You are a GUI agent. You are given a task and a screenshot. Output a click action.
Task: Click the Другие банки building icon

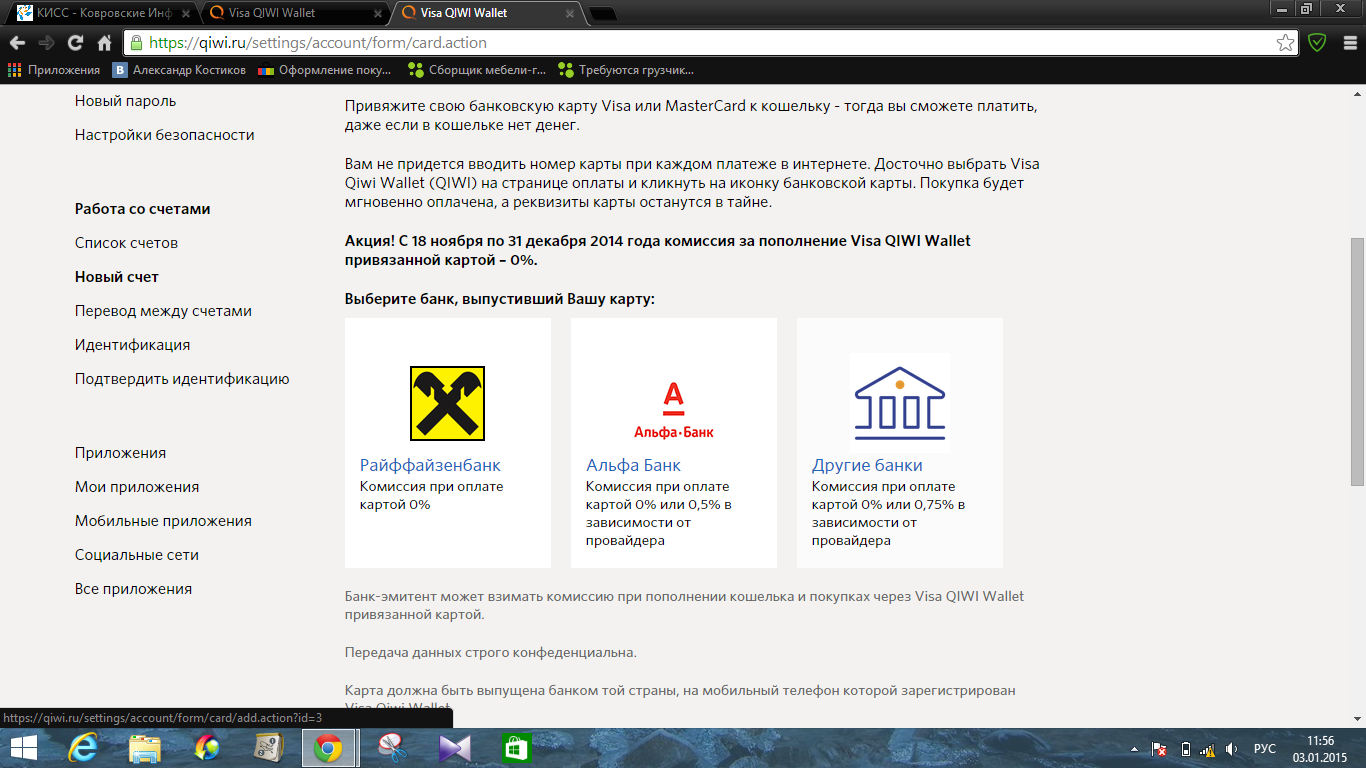tap(900, 403)
